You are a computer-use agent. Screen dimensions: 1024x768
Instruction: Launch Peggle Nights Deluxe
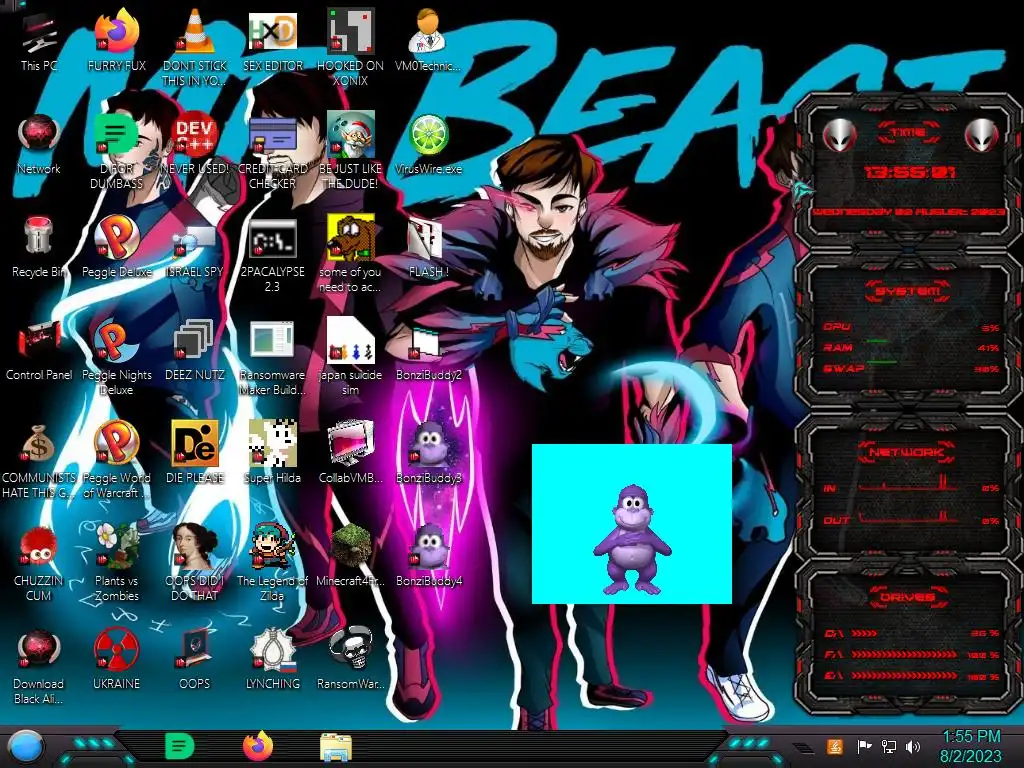coord(116,358)
